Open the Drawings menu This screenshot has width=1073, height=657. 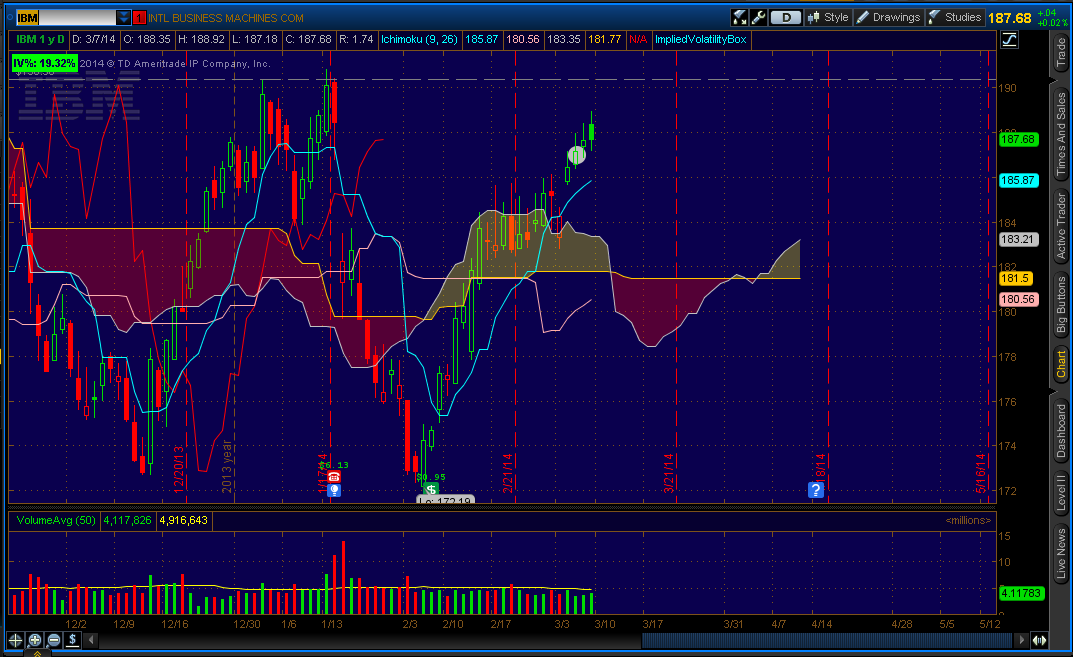tap(888, 17)
